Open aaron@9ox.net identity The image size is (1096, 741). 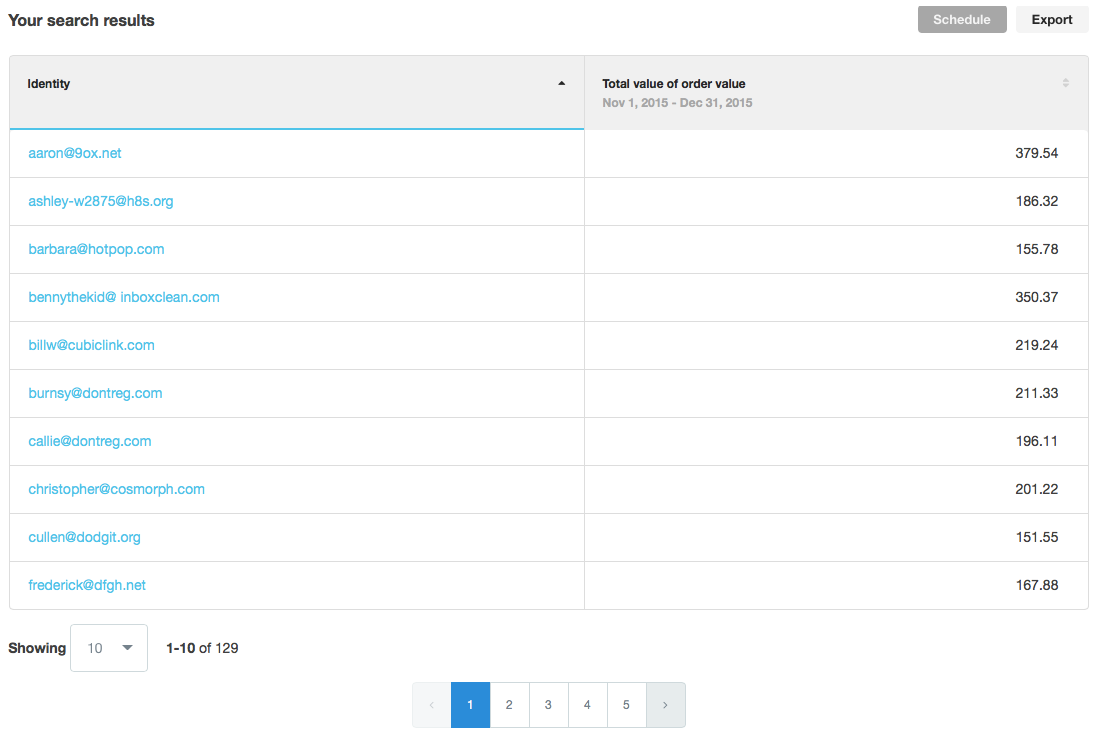75,153
